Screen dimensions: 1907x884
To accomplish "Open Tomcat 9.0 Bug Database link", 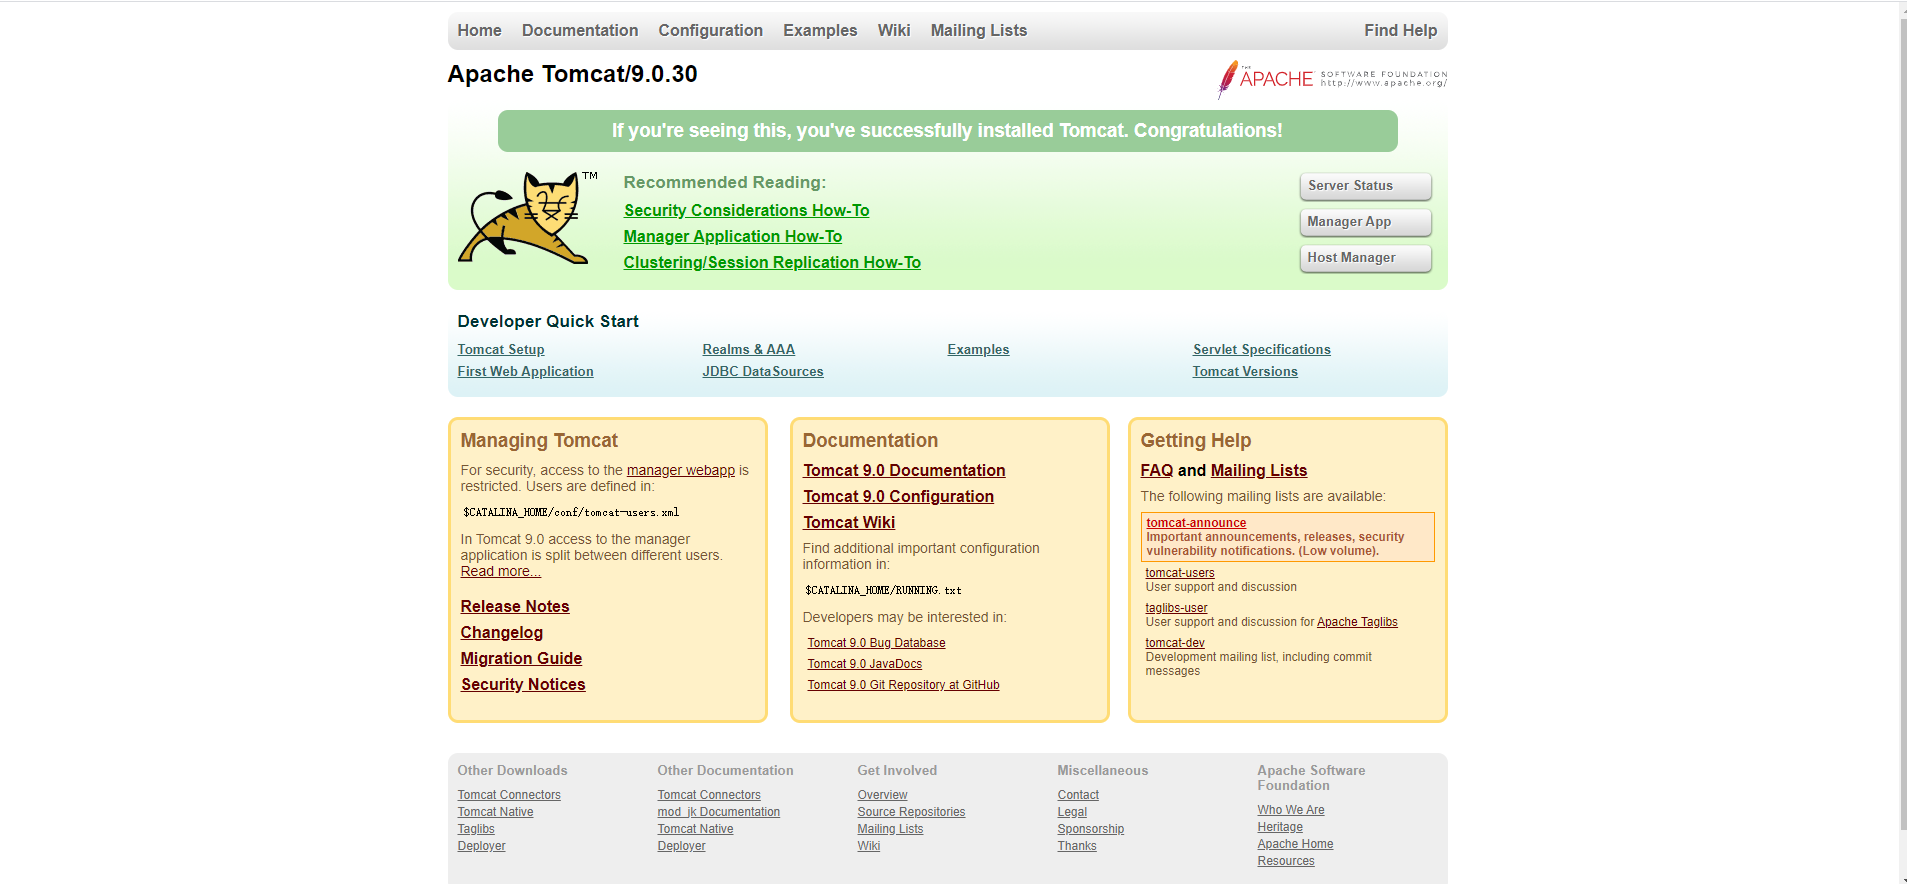I will pos(876,643).
